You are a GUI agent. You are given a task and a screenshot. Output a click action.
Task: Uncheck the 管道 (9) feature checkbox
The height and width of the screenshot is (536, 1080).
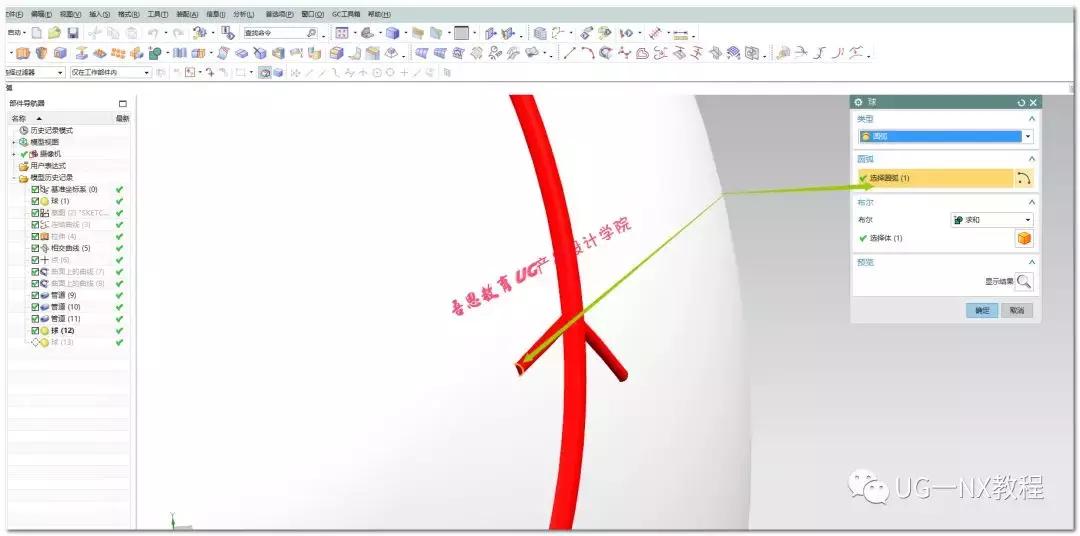click(35, 295)
